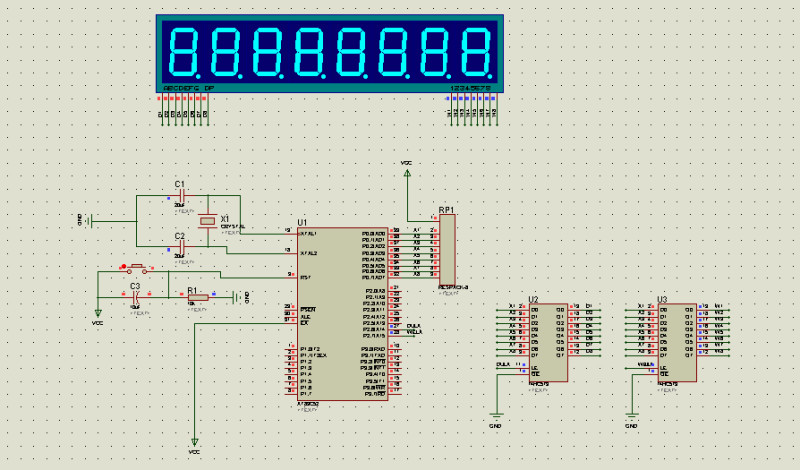Pick the RP1 resistor pack component
This screenshot has height=470, width=800.
[447, 250]
